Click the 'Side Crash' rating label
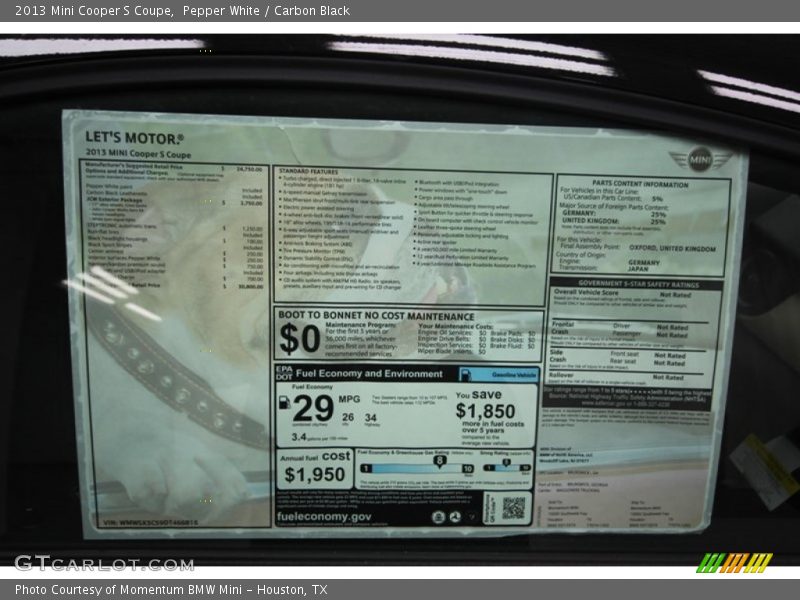Viewport: 800px width, 600px height. (557, 356)
